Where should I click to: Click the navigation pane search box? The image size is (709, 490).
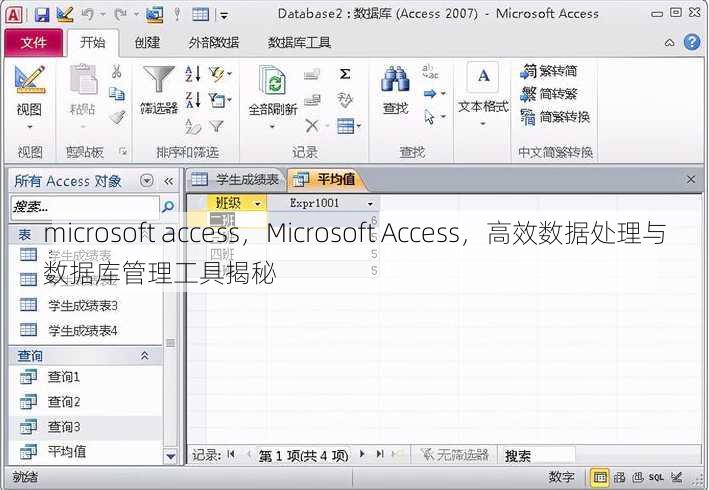point(85,207)
